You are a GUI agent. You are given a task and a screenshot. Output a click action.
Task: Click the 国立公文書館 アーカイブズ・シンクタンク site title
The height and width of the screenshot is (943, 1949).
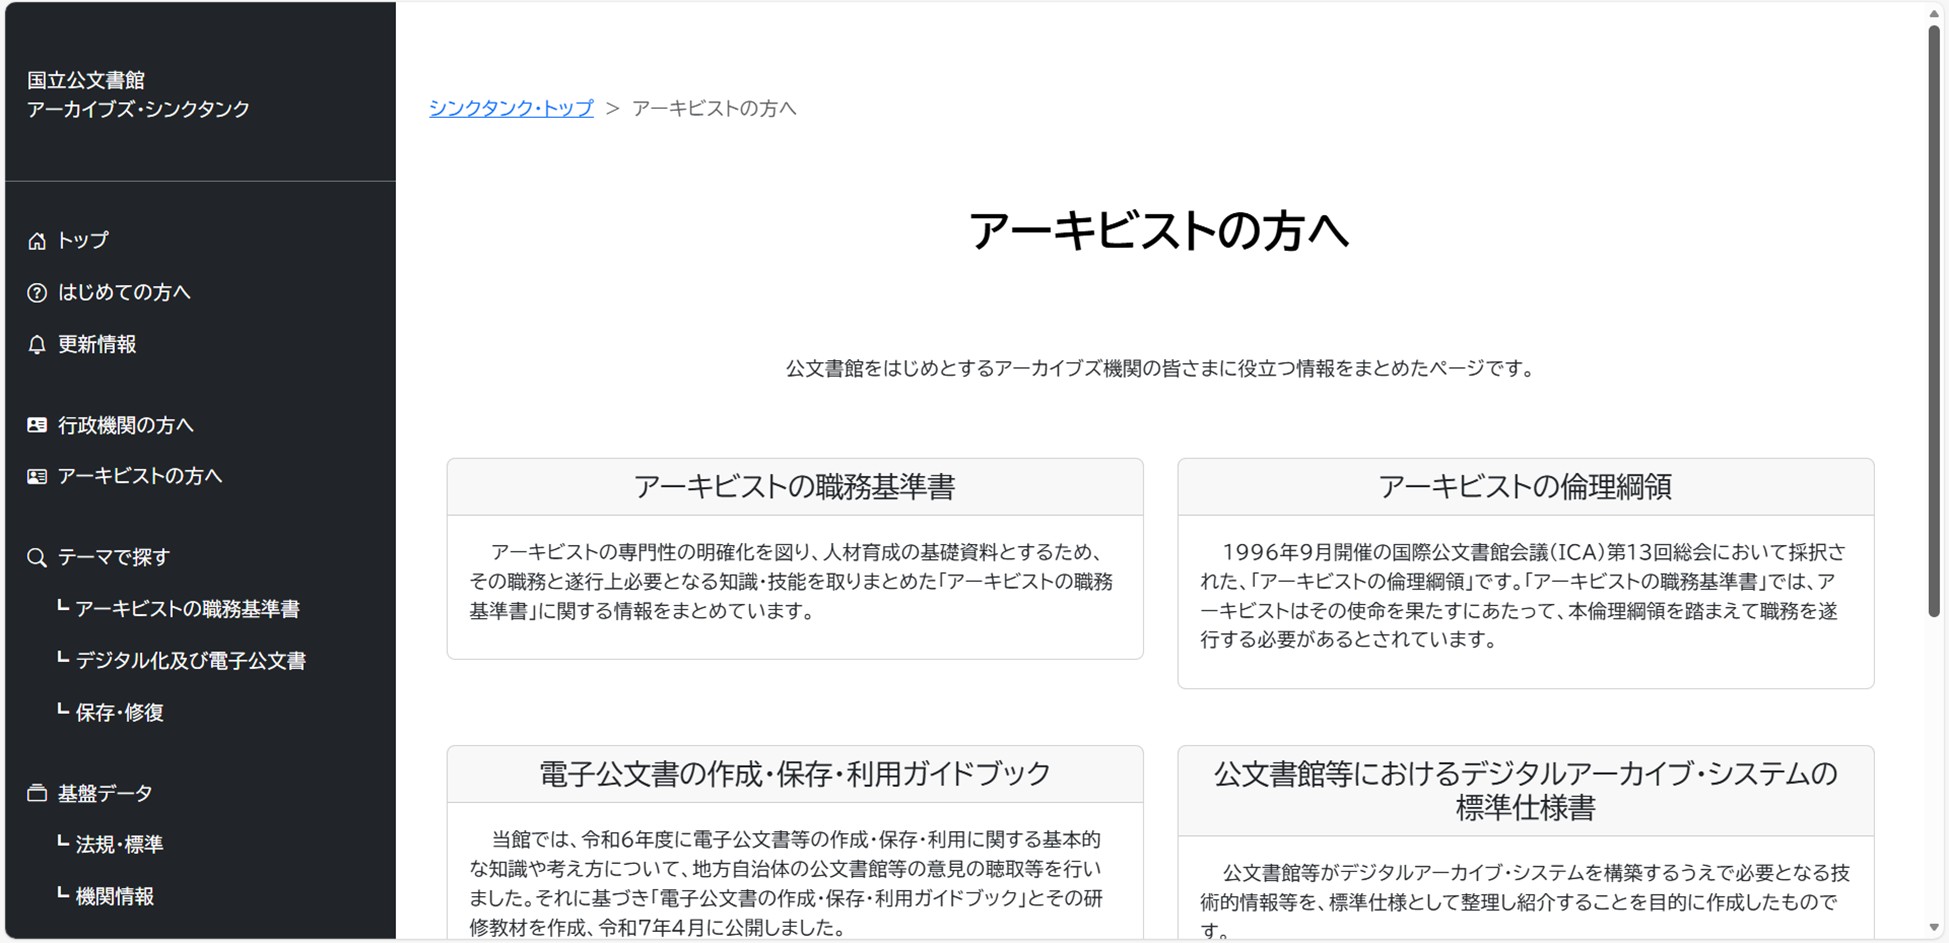(138, 95)
